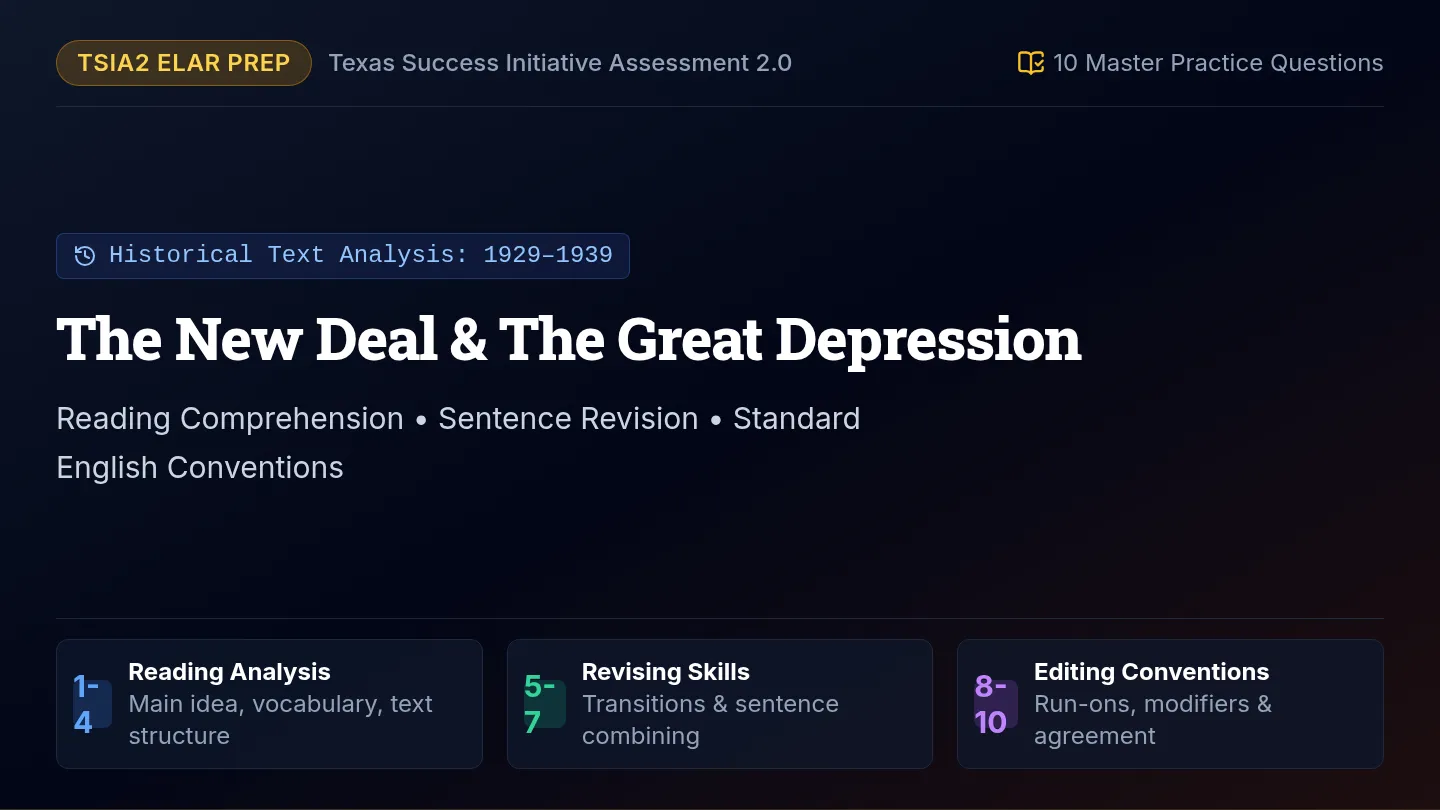Click the title 'The New Deal & The Great Depression'
This screenshot has height=810, width=1440.
tap(569, 340)
